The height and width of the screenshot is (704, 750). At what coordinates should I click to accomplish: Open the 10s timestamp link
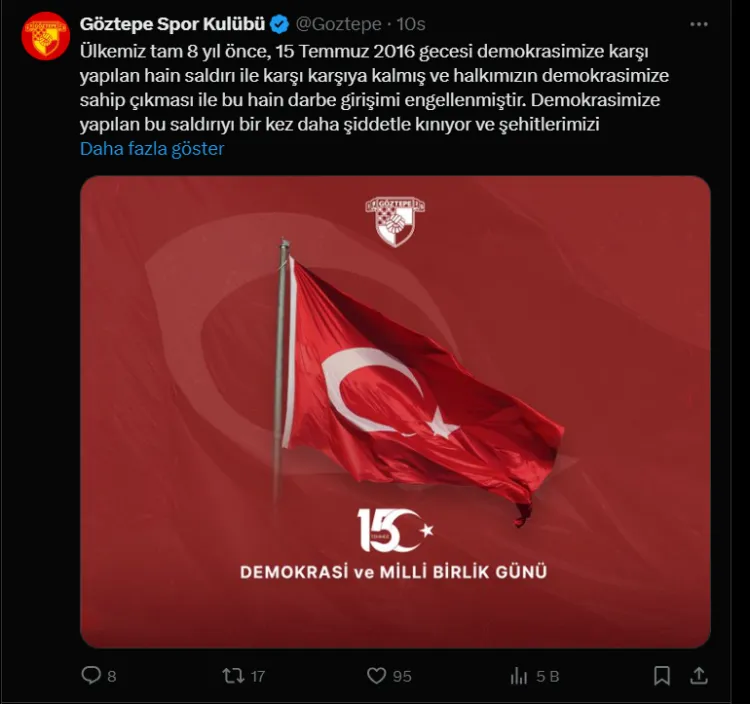point(411,24)
